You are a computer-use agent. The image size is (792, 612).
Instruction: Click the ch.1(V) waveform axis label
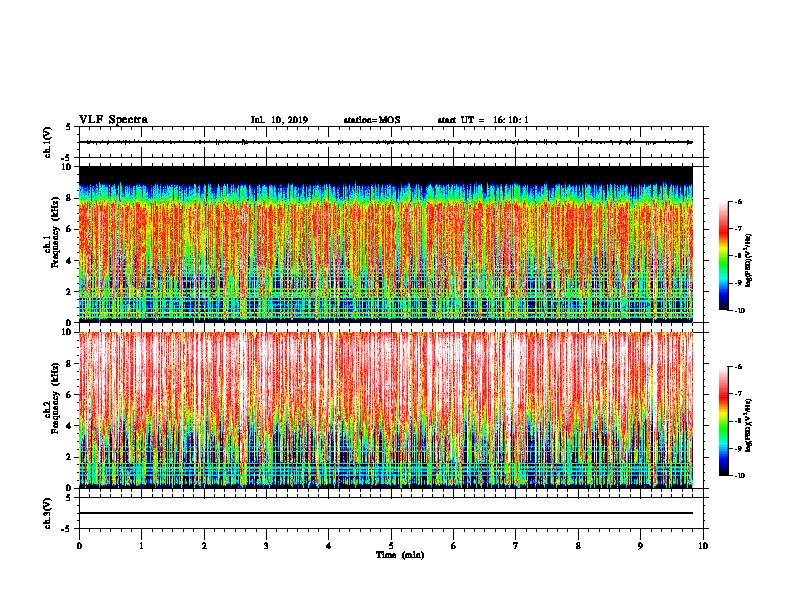coord(48,142)
